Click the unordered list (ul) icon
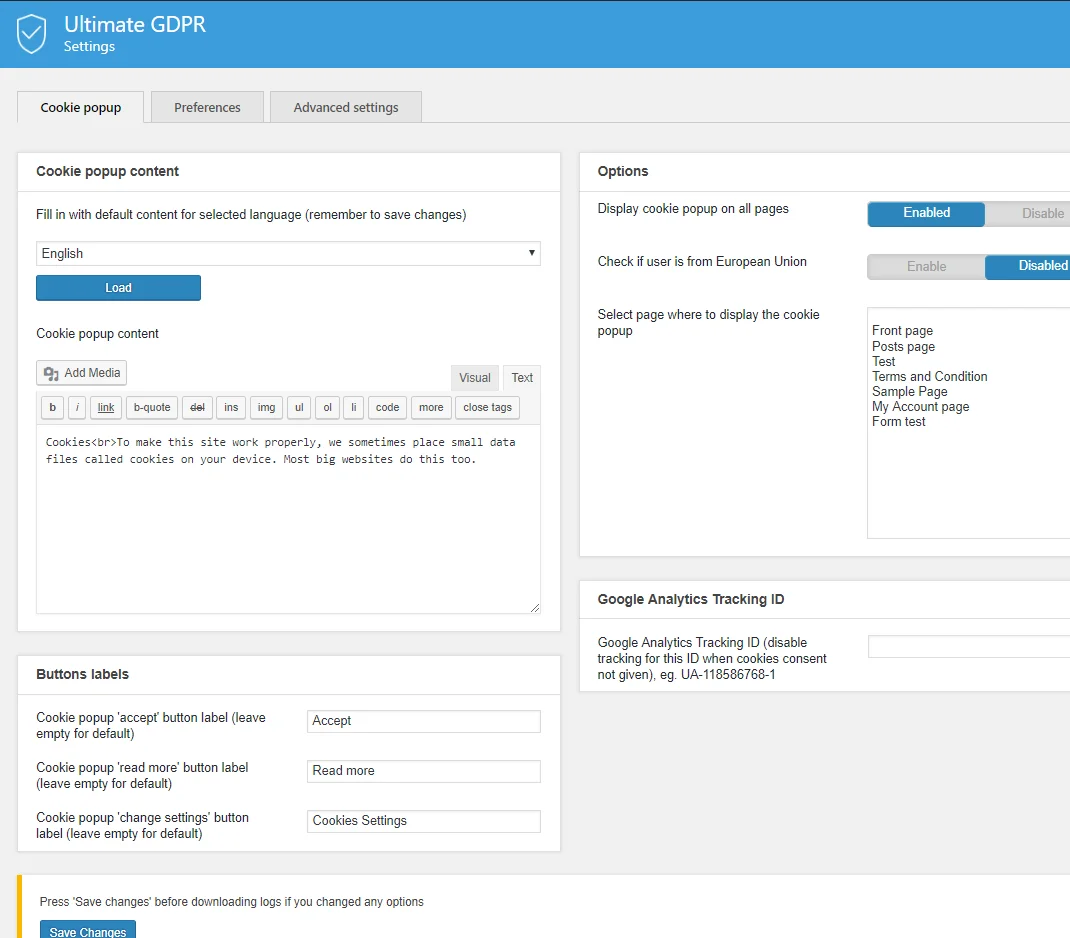This screenshot has height=938, width=1070. click(x=298, y=407)
